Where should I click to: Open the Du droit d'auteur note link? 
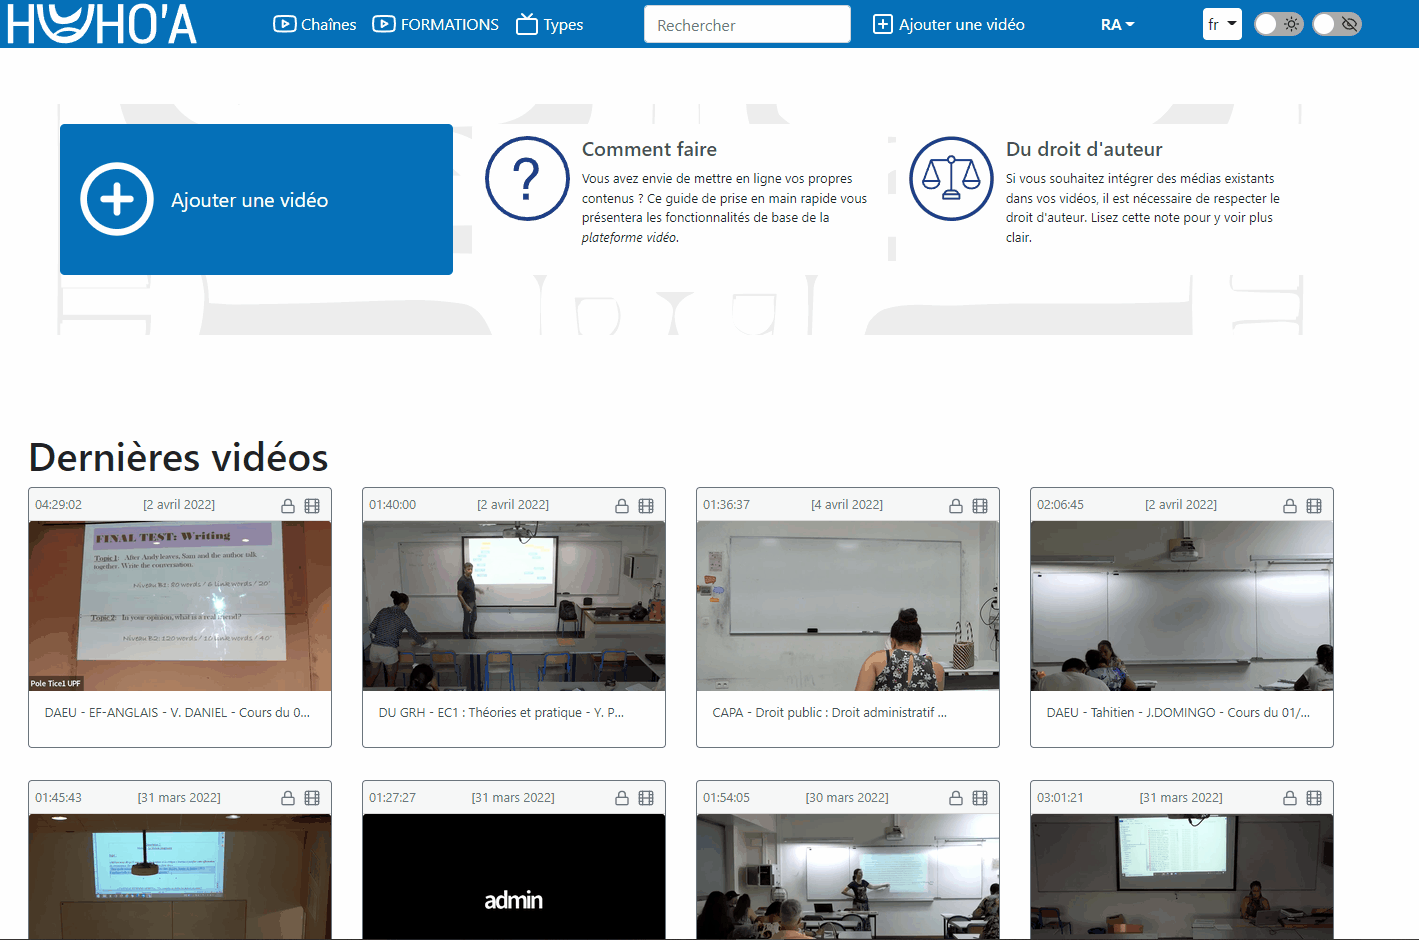[x=1084, y=149]
